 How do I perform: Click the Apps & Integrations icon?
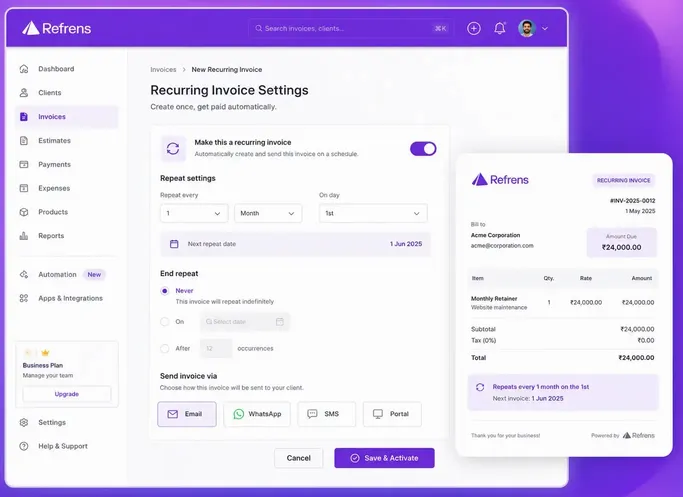pos(24,298)
